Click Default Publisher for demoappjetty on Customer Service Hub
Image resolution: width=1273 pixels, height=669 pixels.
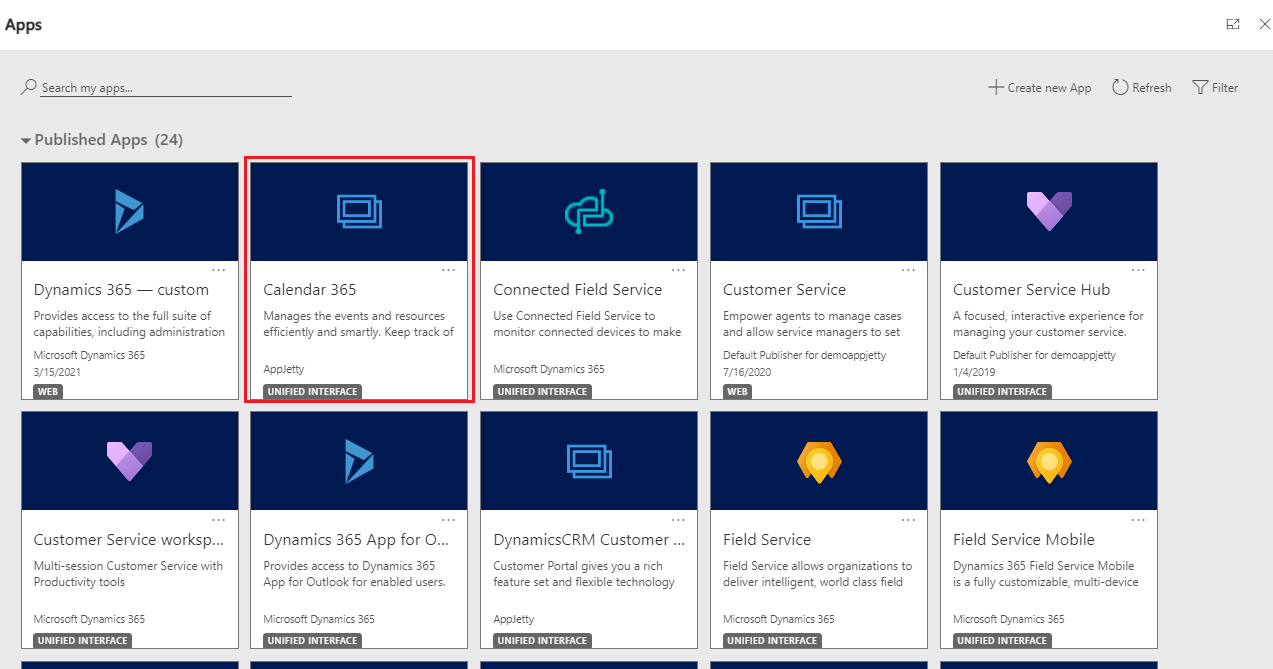coord(1034,355)
